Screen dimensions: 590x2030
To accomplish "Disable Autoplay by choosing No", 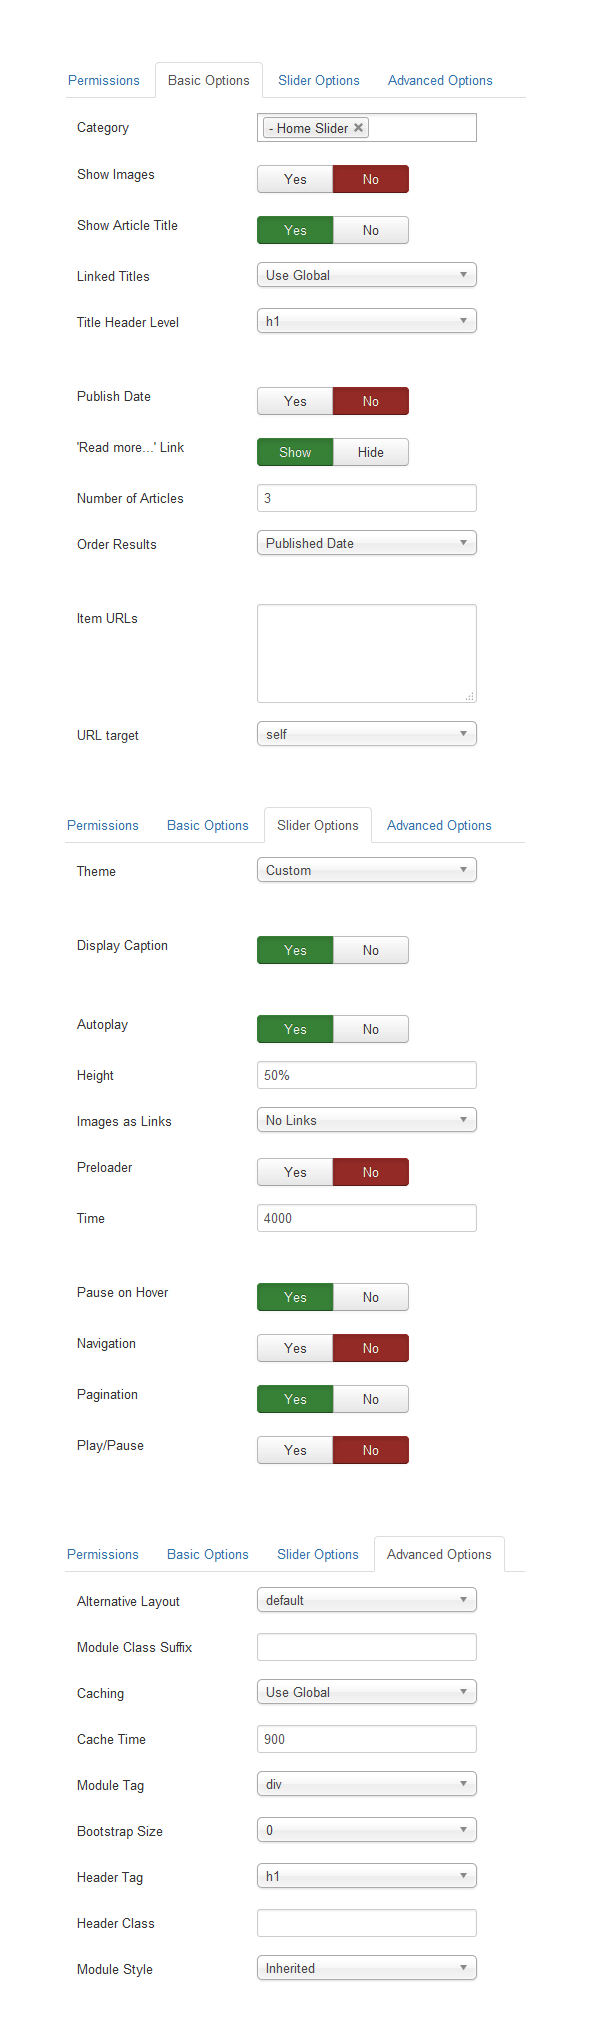I will click(x=371, y=1029).
